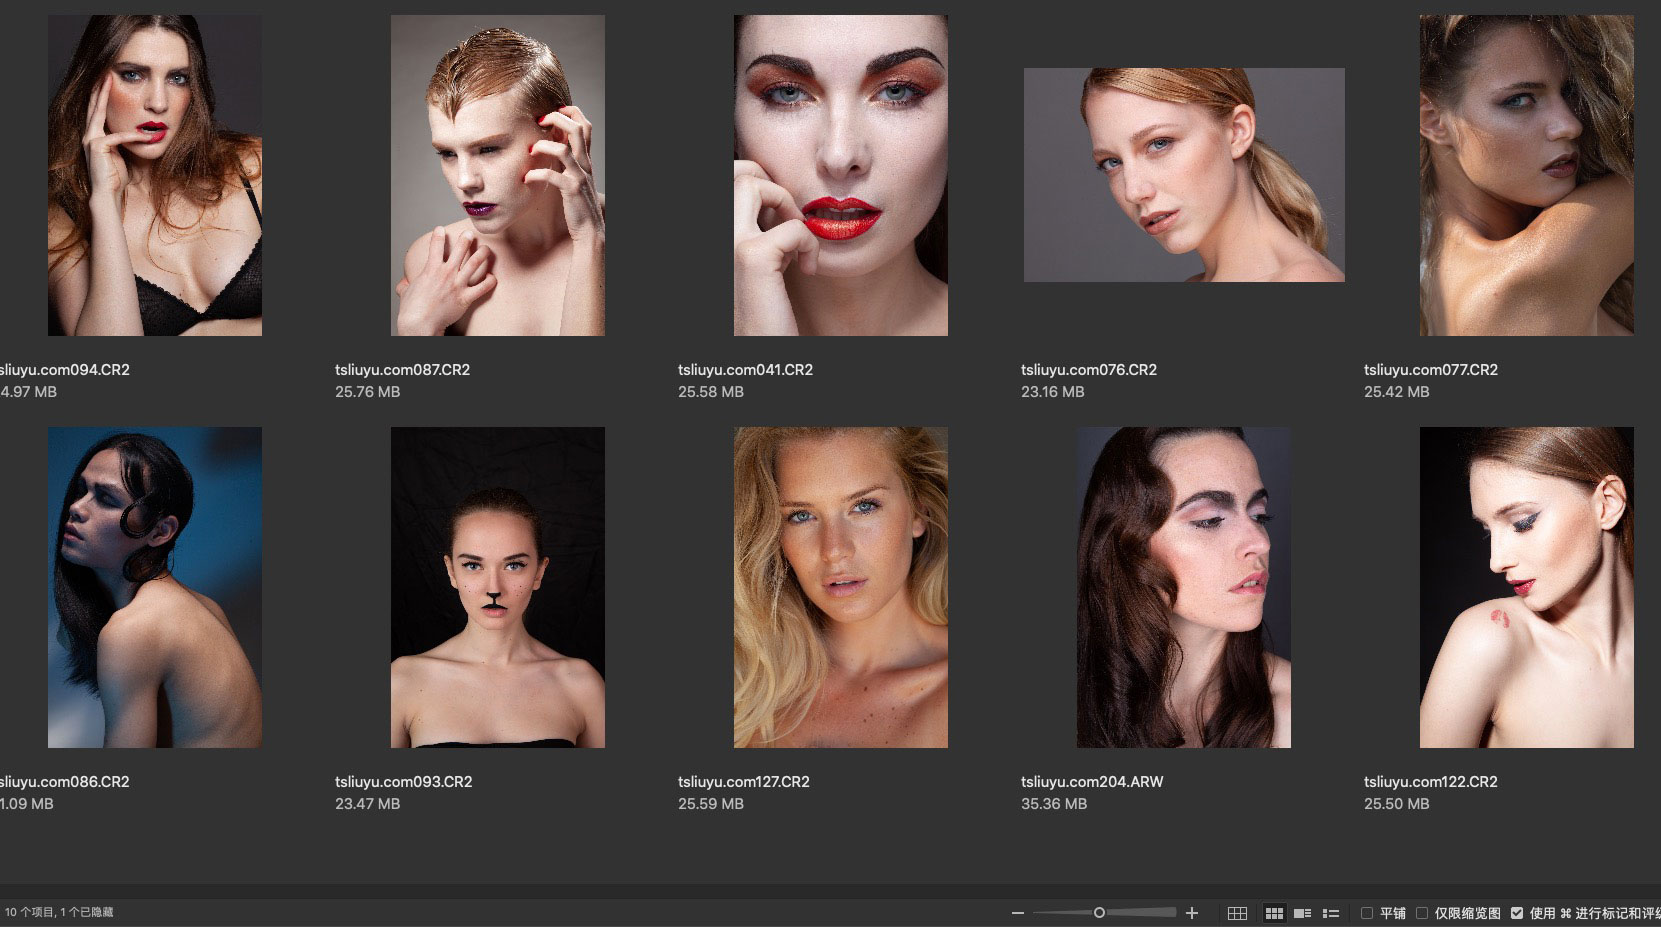Select thumbnail tsliuyu.com122.CR2

click(x=1526, y=587)
